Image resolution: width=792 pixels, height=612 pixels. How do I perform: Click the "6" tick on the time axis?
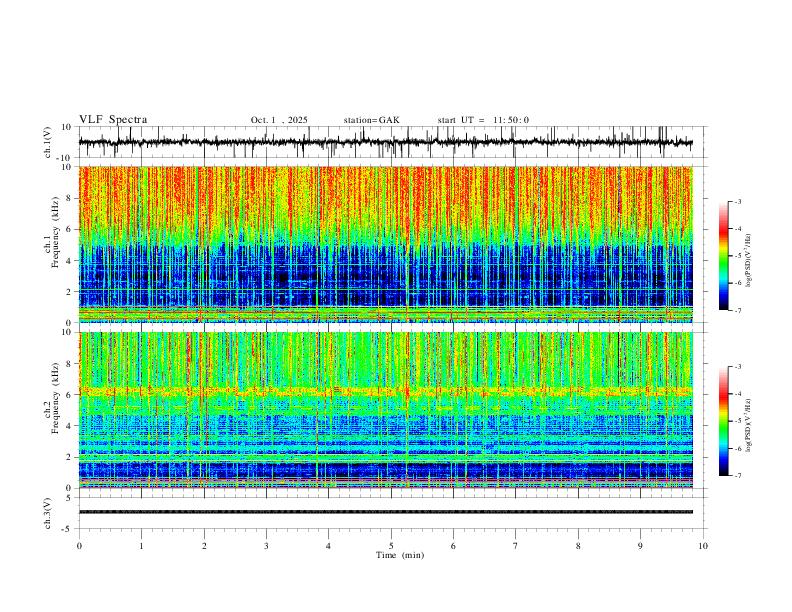pos(453,546)
